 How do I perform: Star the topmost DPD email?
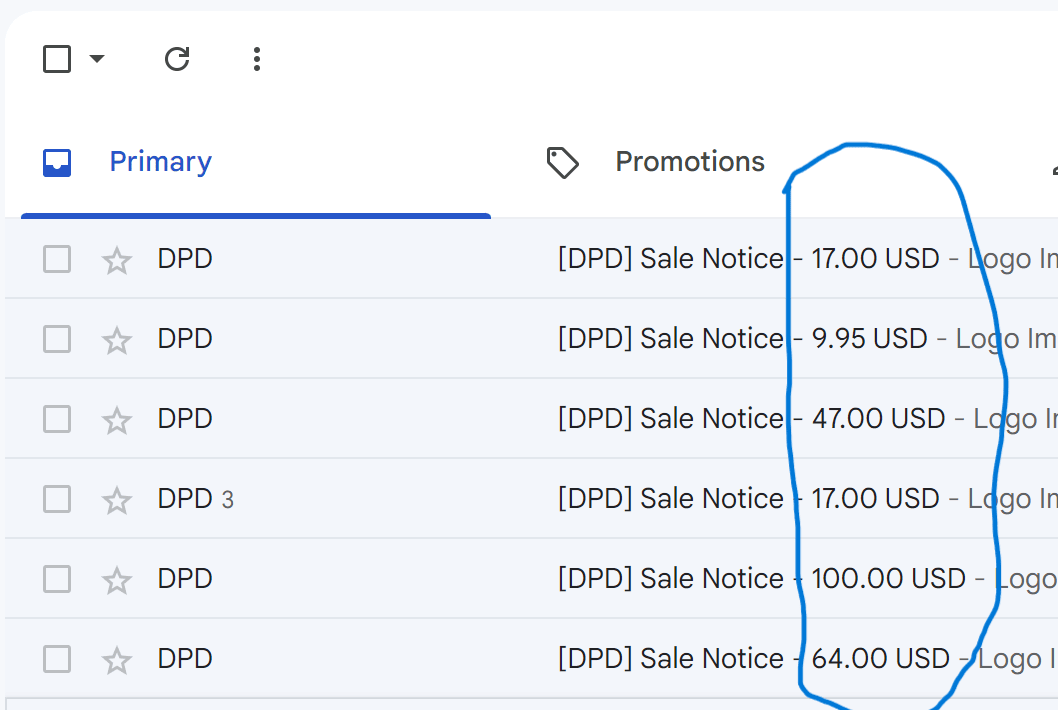[118, 260]
